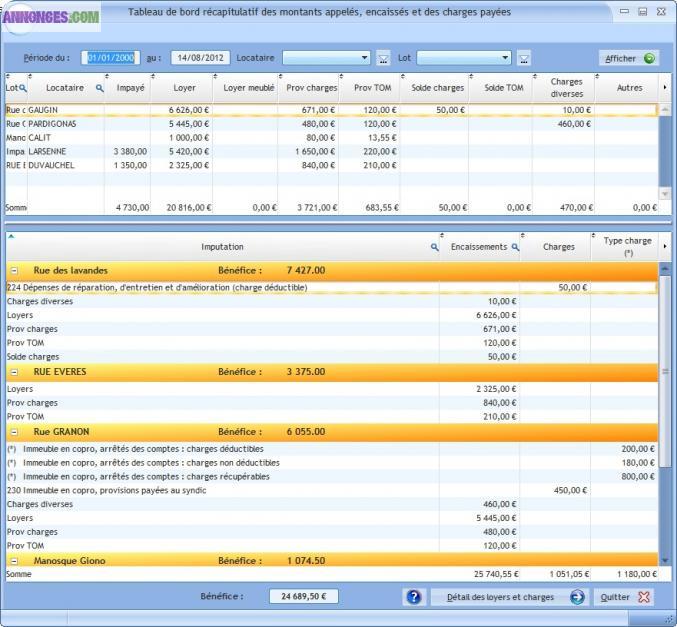Collapse the RUE EVERES group
677x627 pixels.
pos(14,372)
